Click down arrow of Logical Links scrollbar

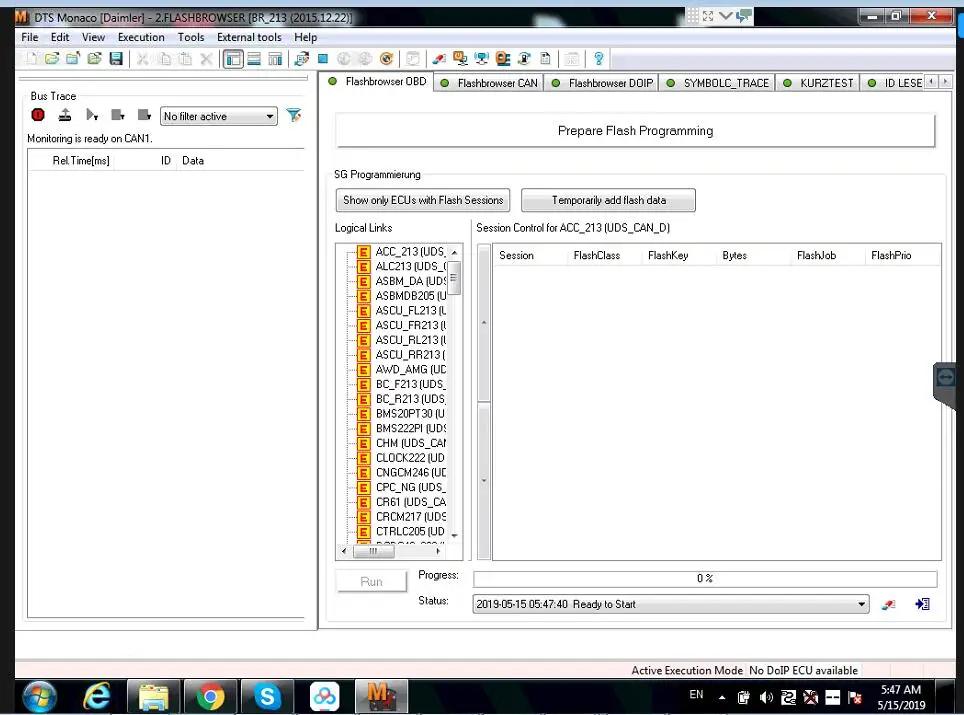point(454,535)
